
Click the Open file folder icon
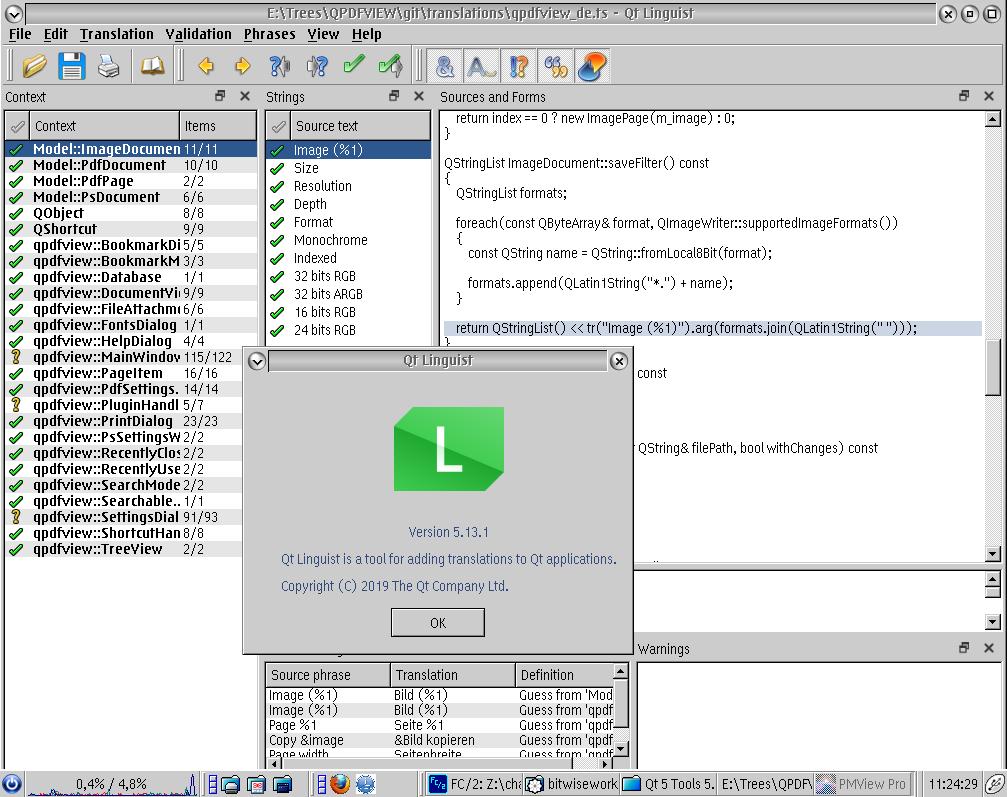pos(35,67)
